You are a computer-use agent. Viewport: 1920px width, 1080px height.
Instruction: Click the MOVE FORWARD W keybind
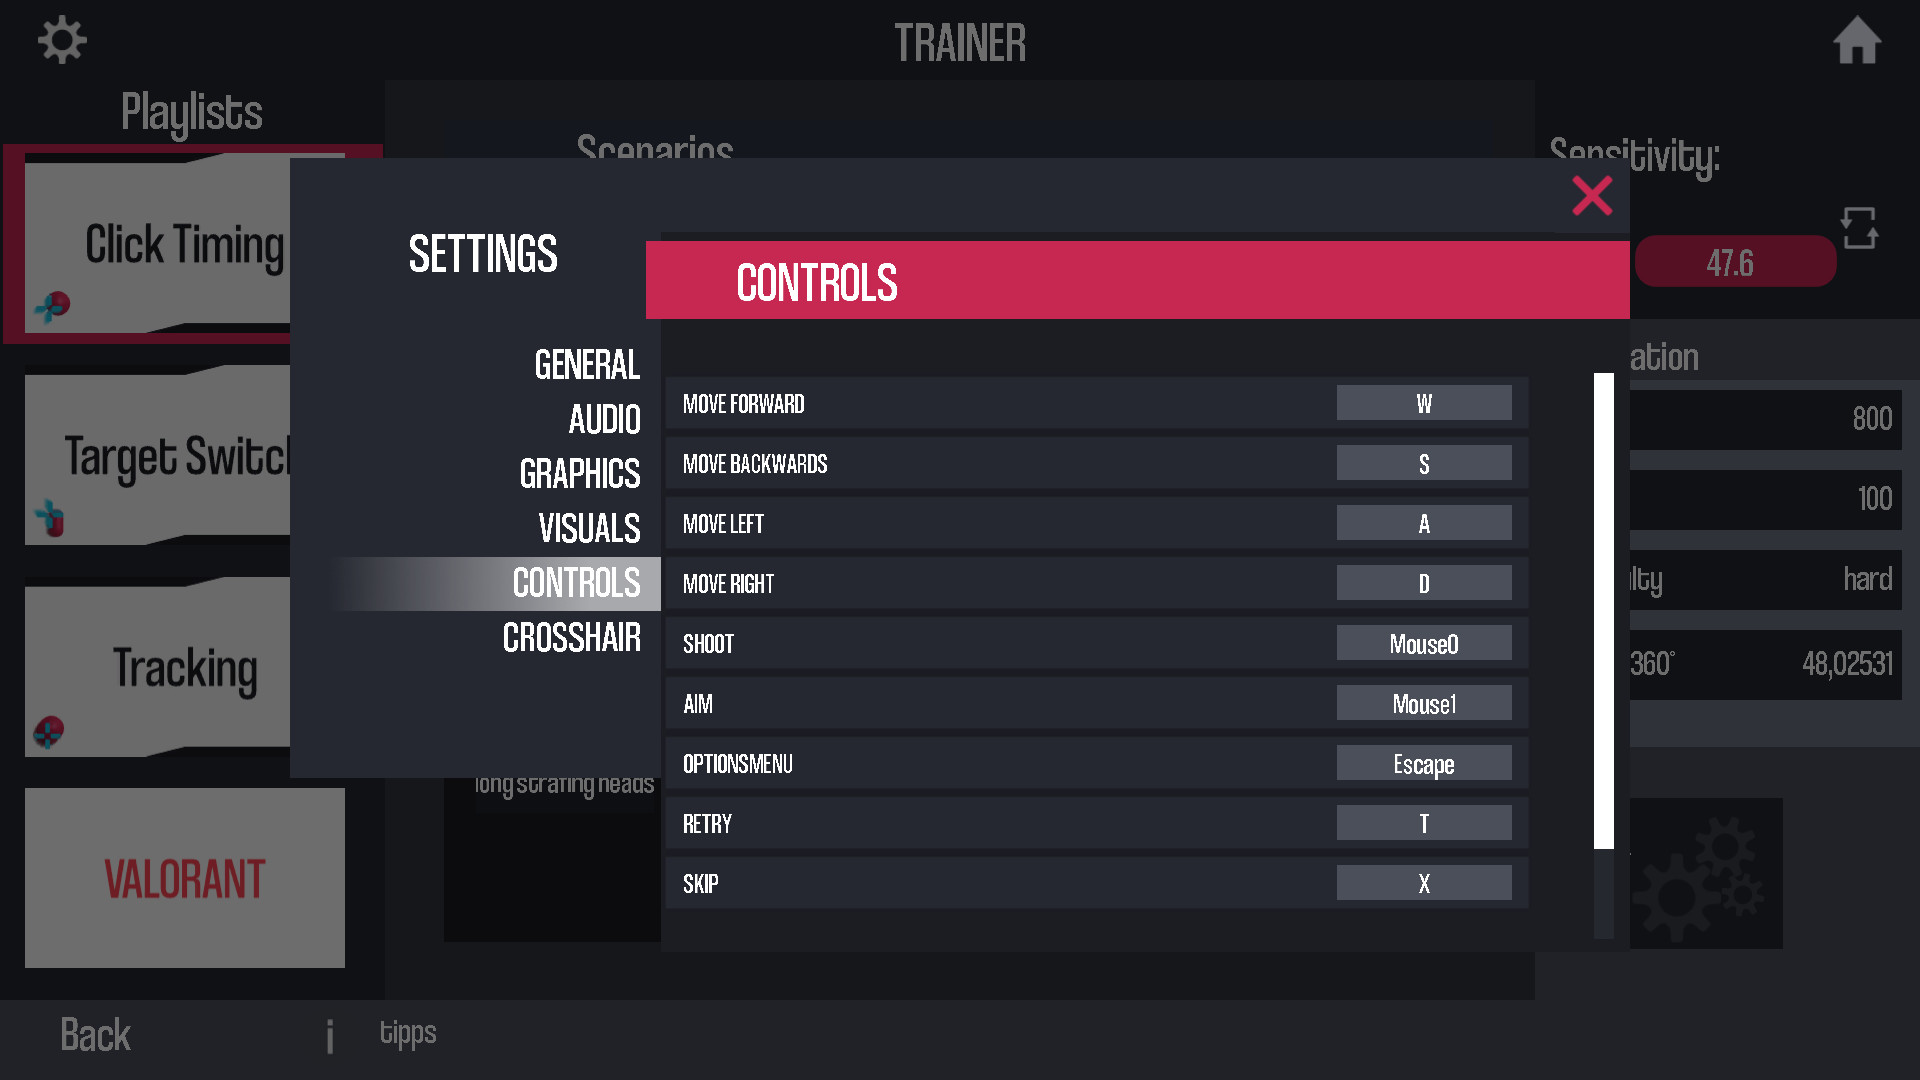click(x=1423, y=404)
